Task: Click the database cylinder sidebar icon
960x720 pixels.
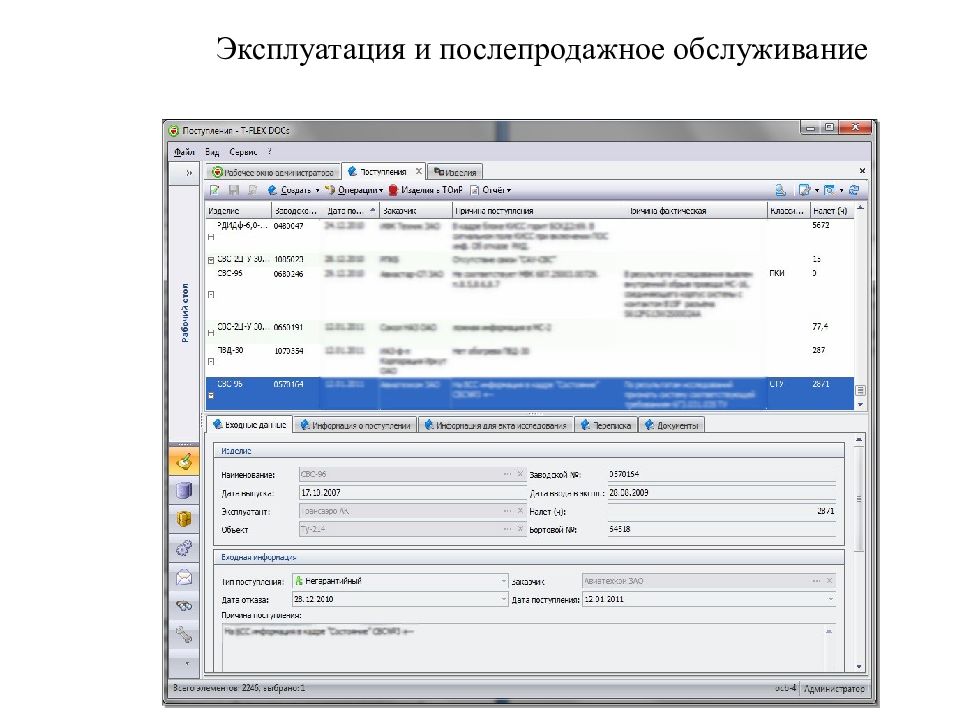Action: pyautogui.click(x=184, y=490)
